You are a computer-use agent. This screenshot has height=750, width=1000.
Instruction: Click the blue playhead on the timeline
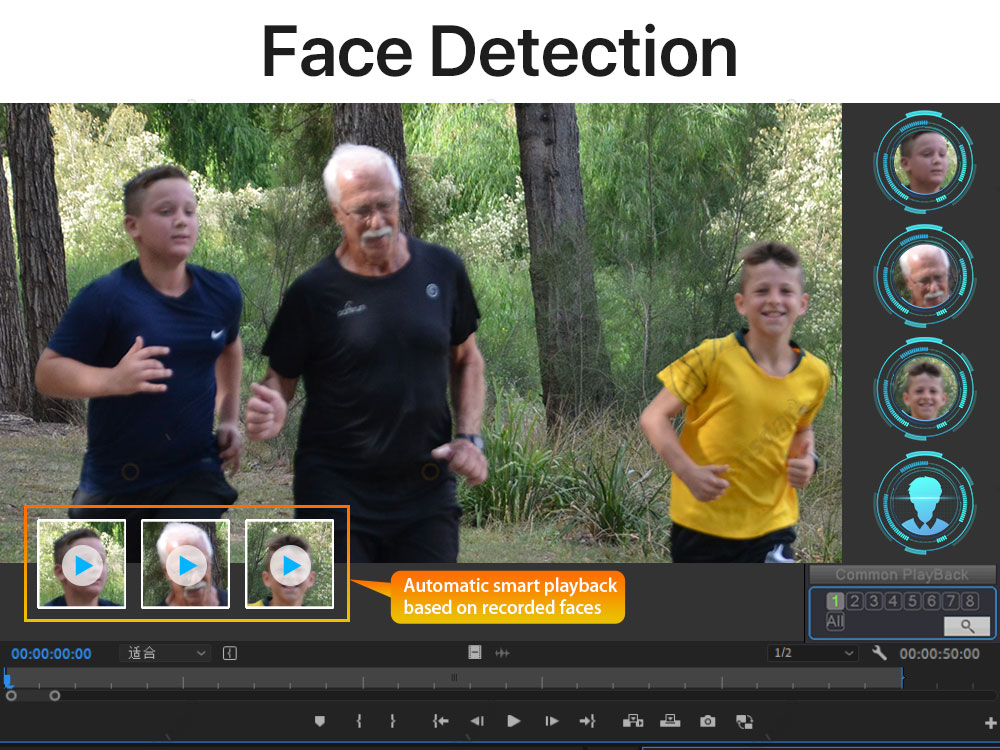(x=8, y=679)
